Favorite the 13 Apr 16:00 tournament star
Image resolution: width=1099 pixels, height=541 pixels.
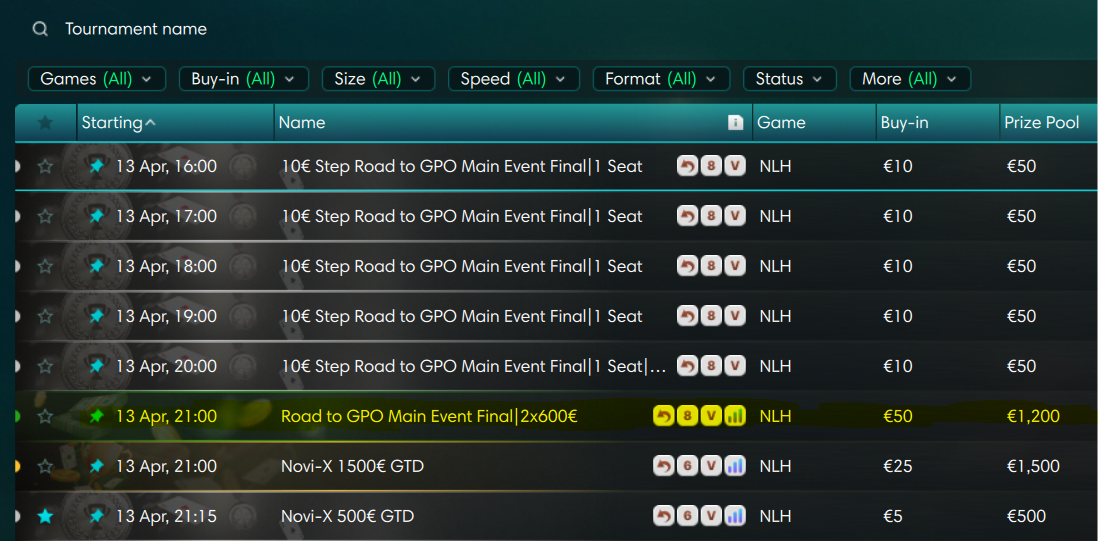click(x=45, y=166)
